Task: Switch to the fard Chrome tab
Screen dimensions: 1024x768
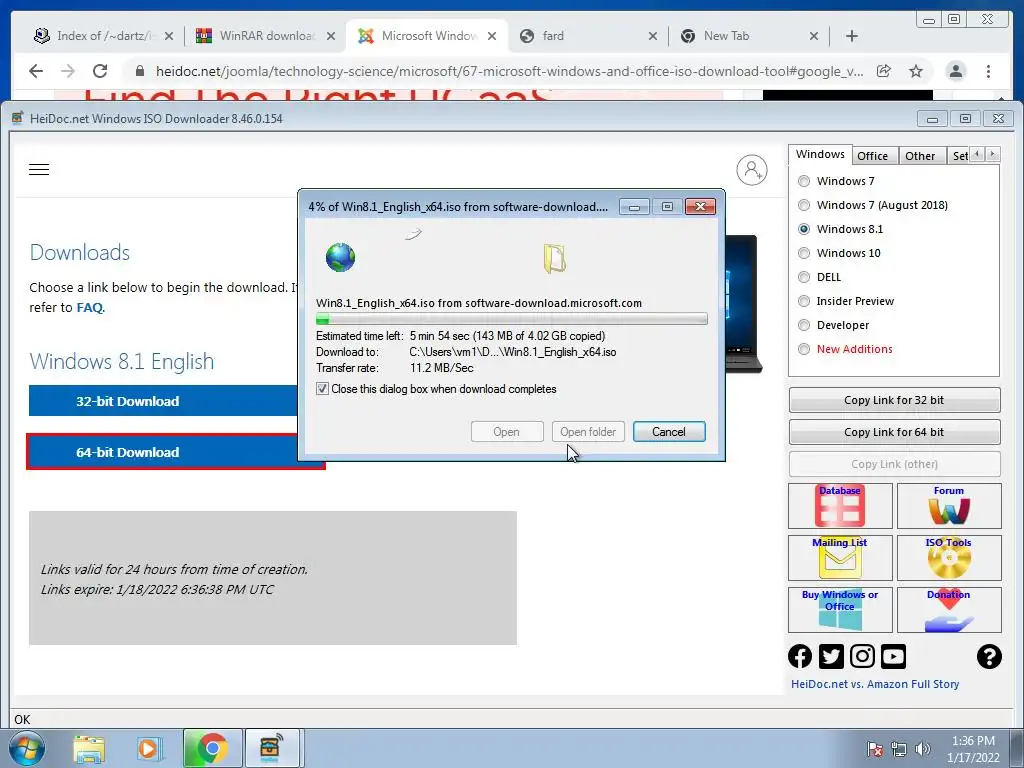Action: point(589,36)
